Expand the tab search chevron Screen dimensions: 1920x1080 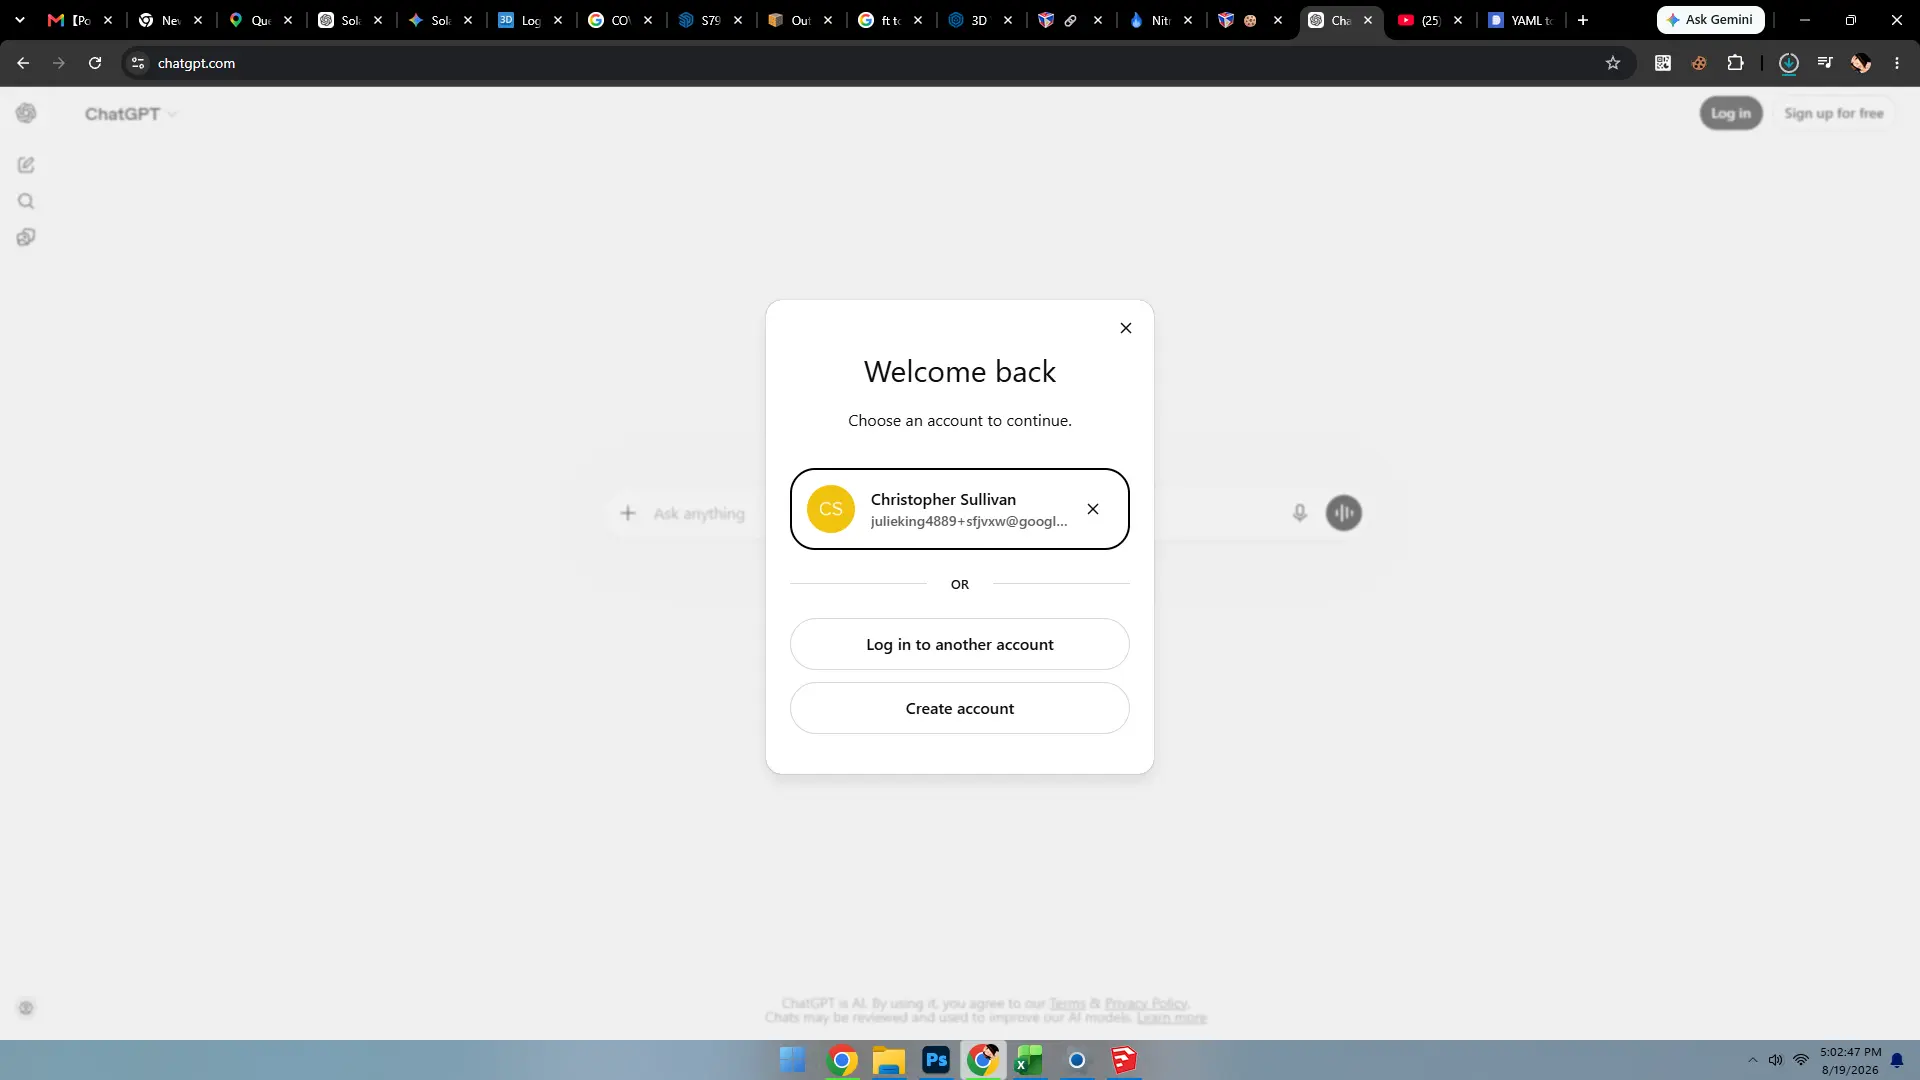point(20,20)
